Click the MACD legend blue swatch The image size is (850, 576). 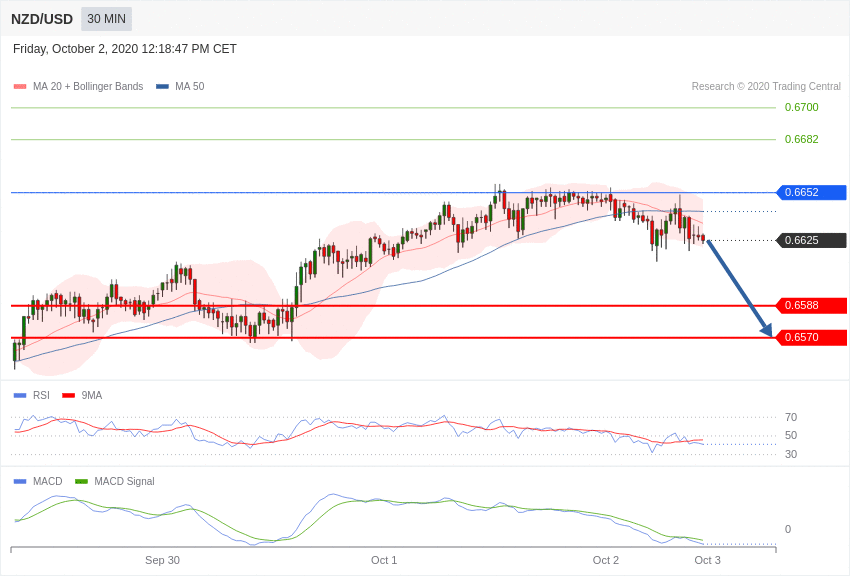pos(20,482)
